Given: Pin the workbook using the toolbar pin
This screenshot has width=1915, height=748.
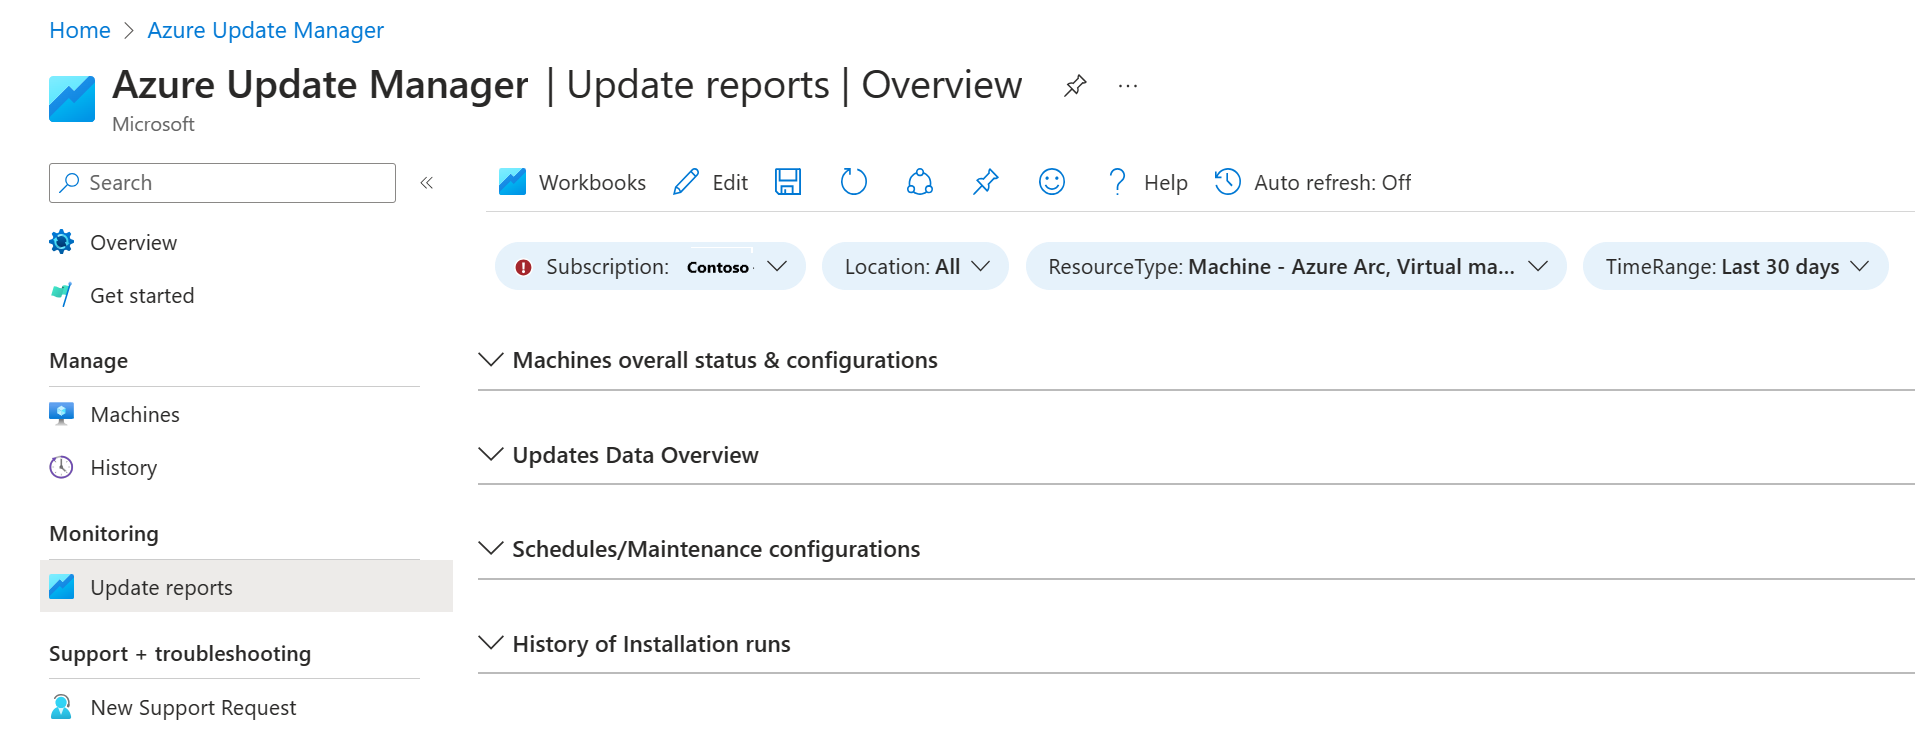Looking at the screenshot, I should click(x=985, y=182).
